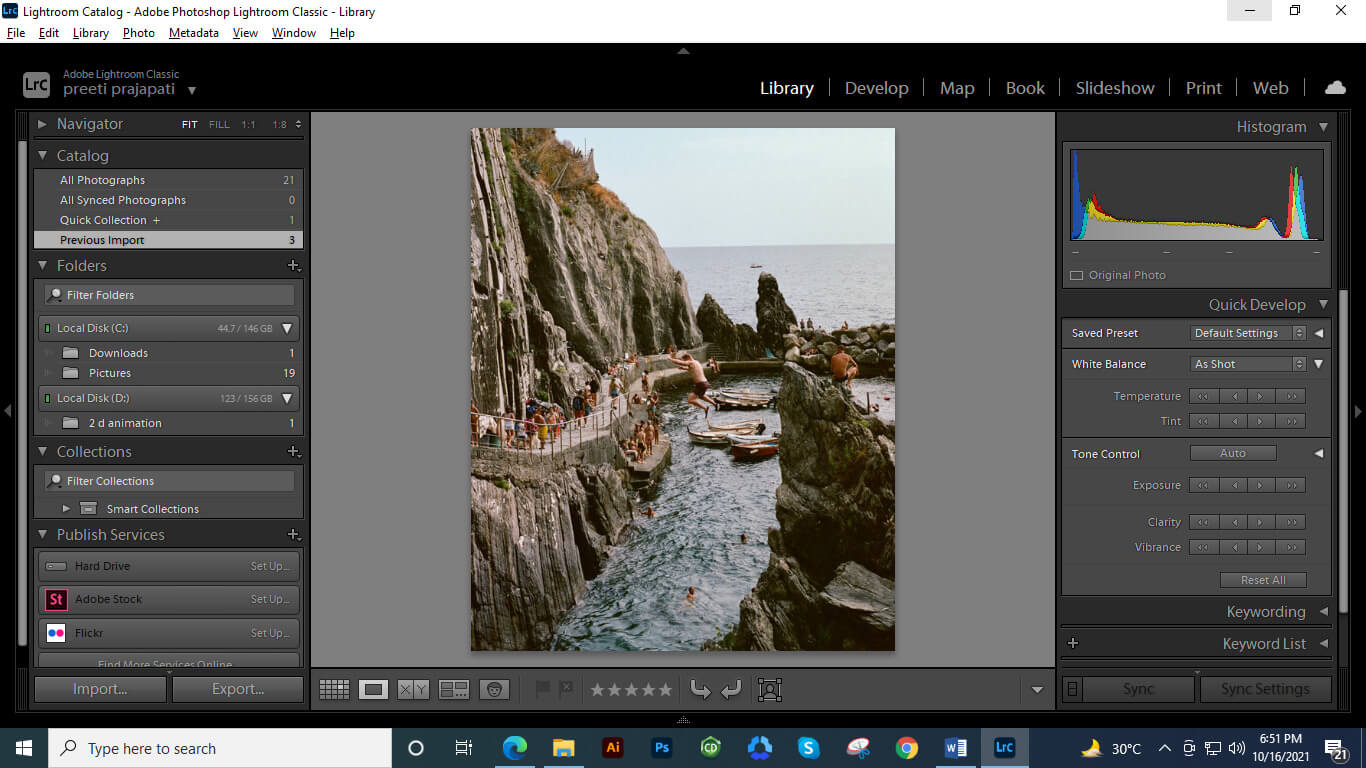
Task: Rotate the photo counterclockwise
Action: point(701,689)
